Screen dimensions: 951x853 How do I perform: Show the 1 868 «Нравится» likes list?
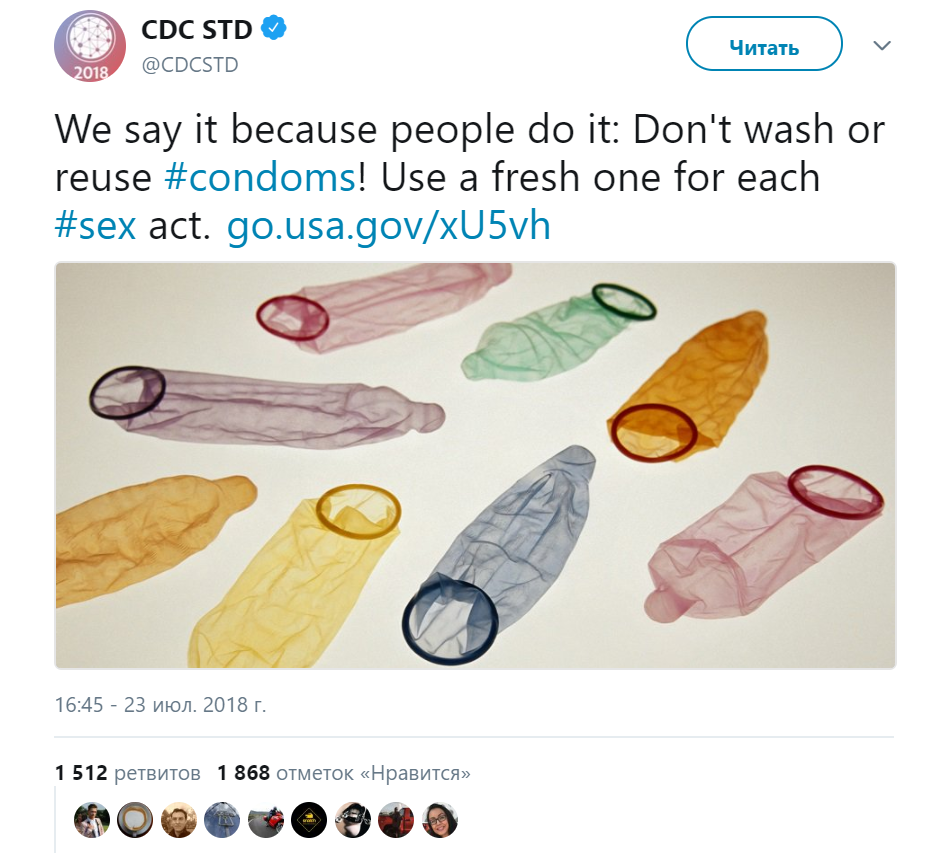coord(344,773)
